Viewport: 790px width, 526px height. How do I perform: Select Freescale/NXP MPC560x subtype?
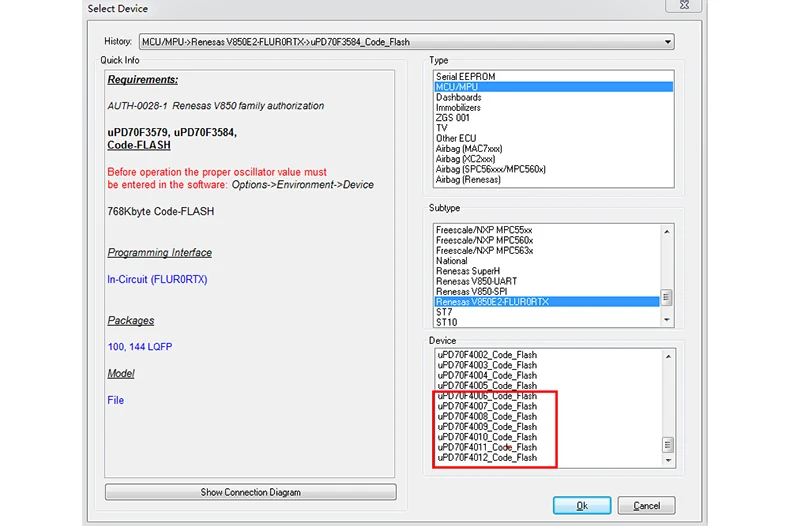click(x=547, y=240)
